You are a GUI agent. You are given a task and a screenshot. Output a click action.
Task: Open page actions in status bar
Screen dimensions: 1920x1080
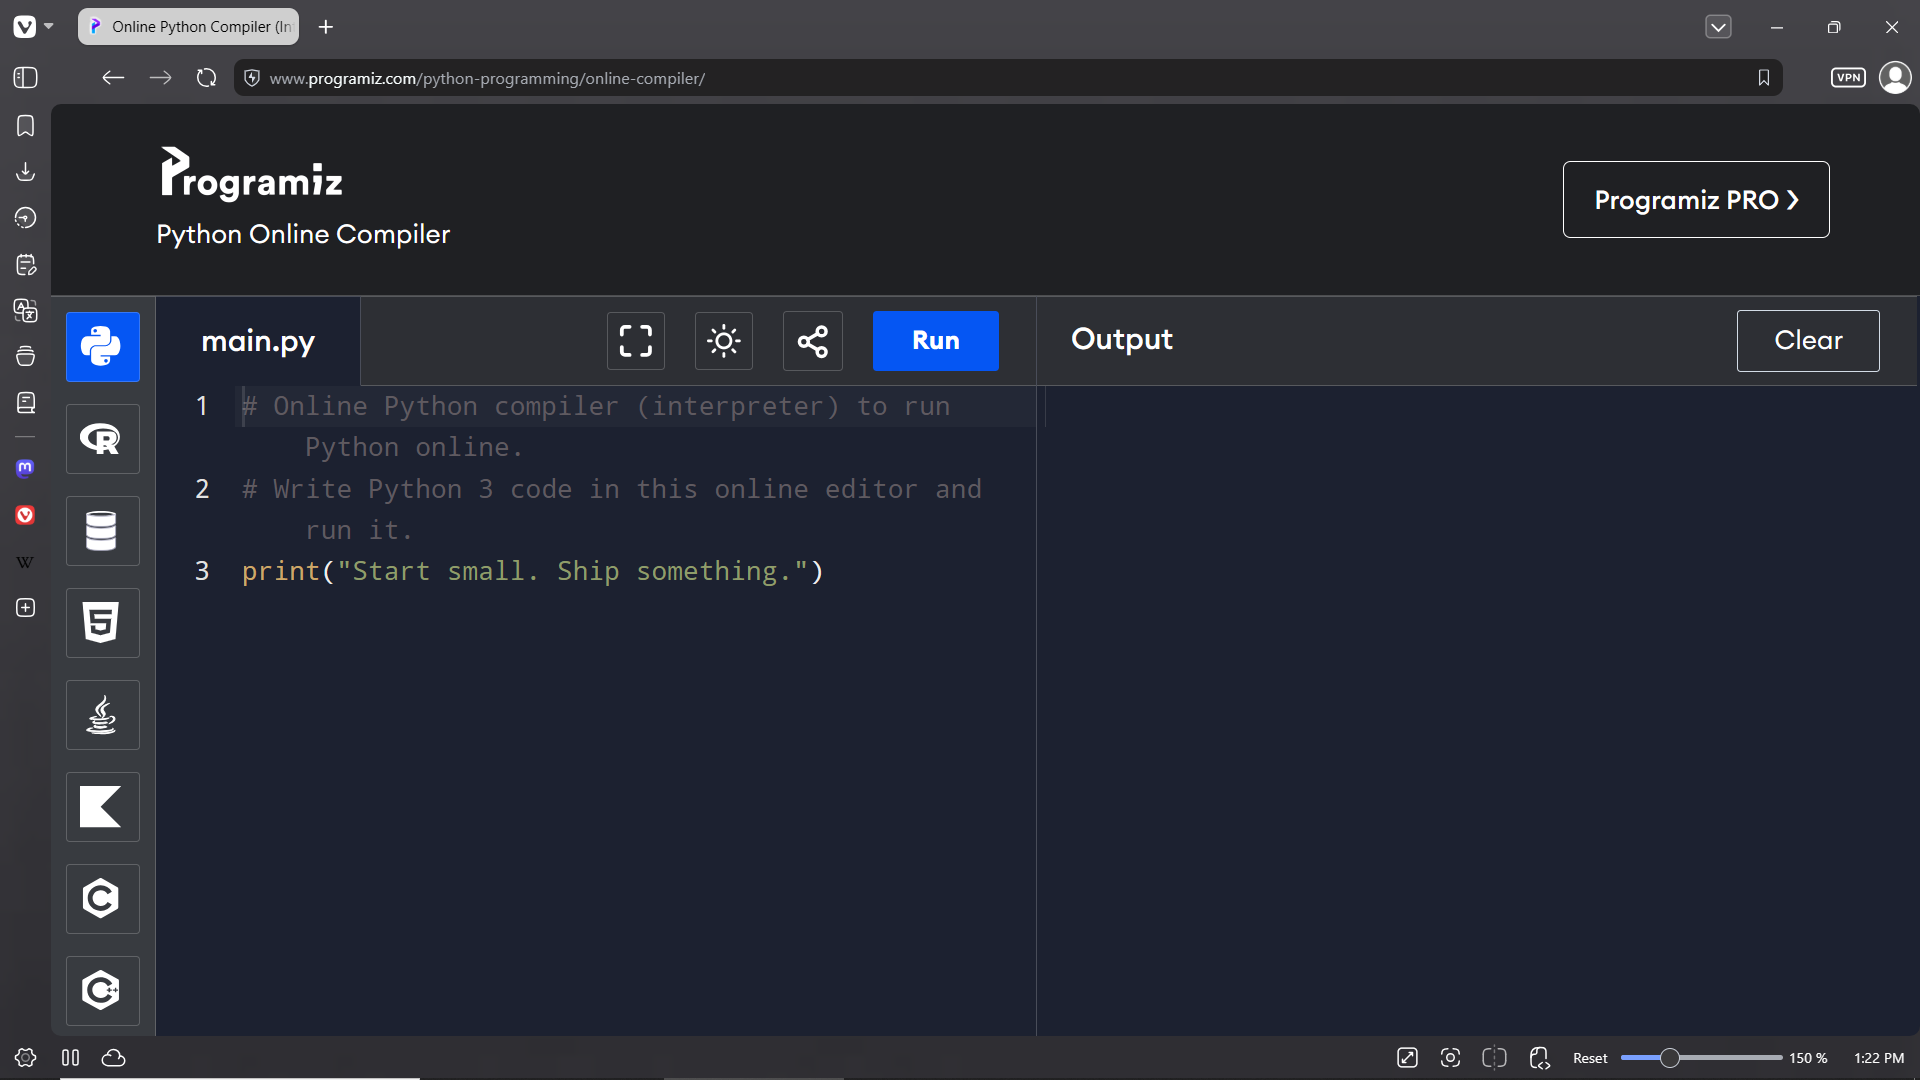click(x=1539, y=1058)
